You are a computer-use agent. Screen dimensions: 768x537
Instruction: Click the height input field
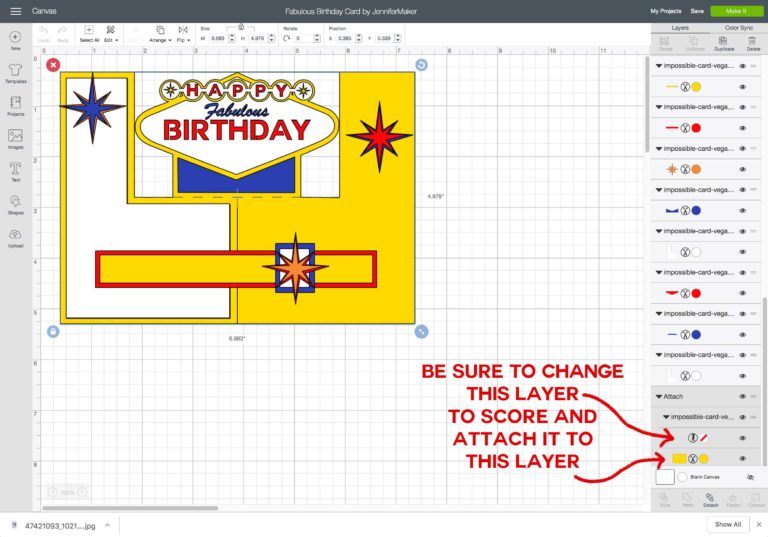[257, 38]
